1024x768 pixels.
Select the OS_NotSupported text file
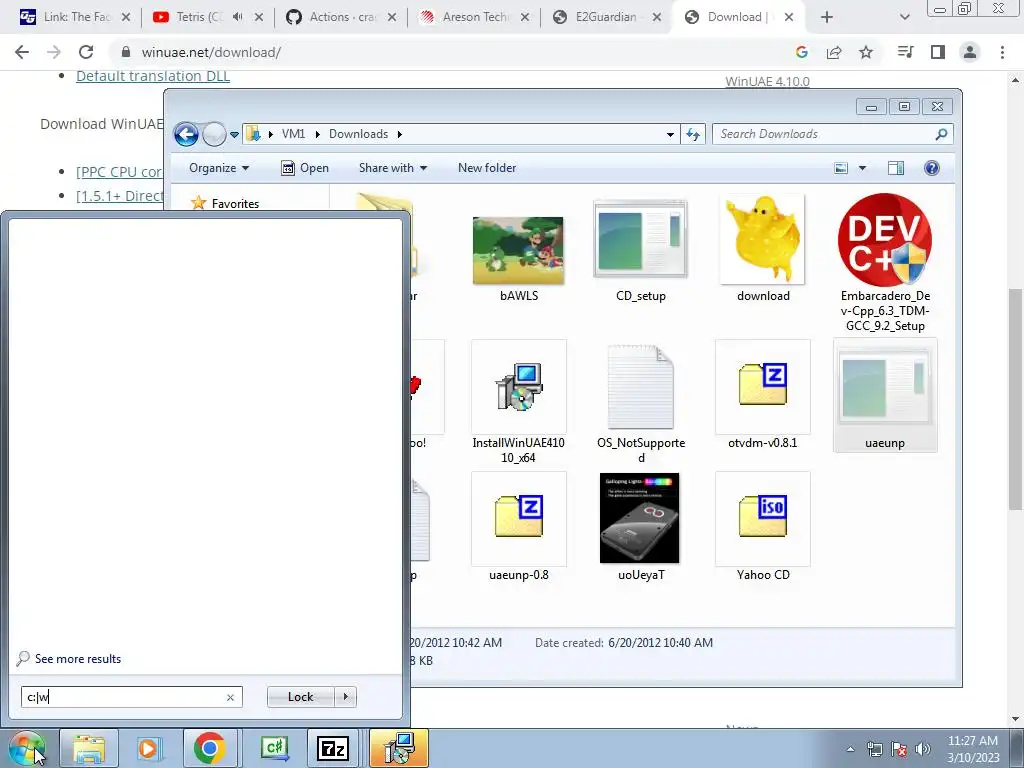click(641, 387)
